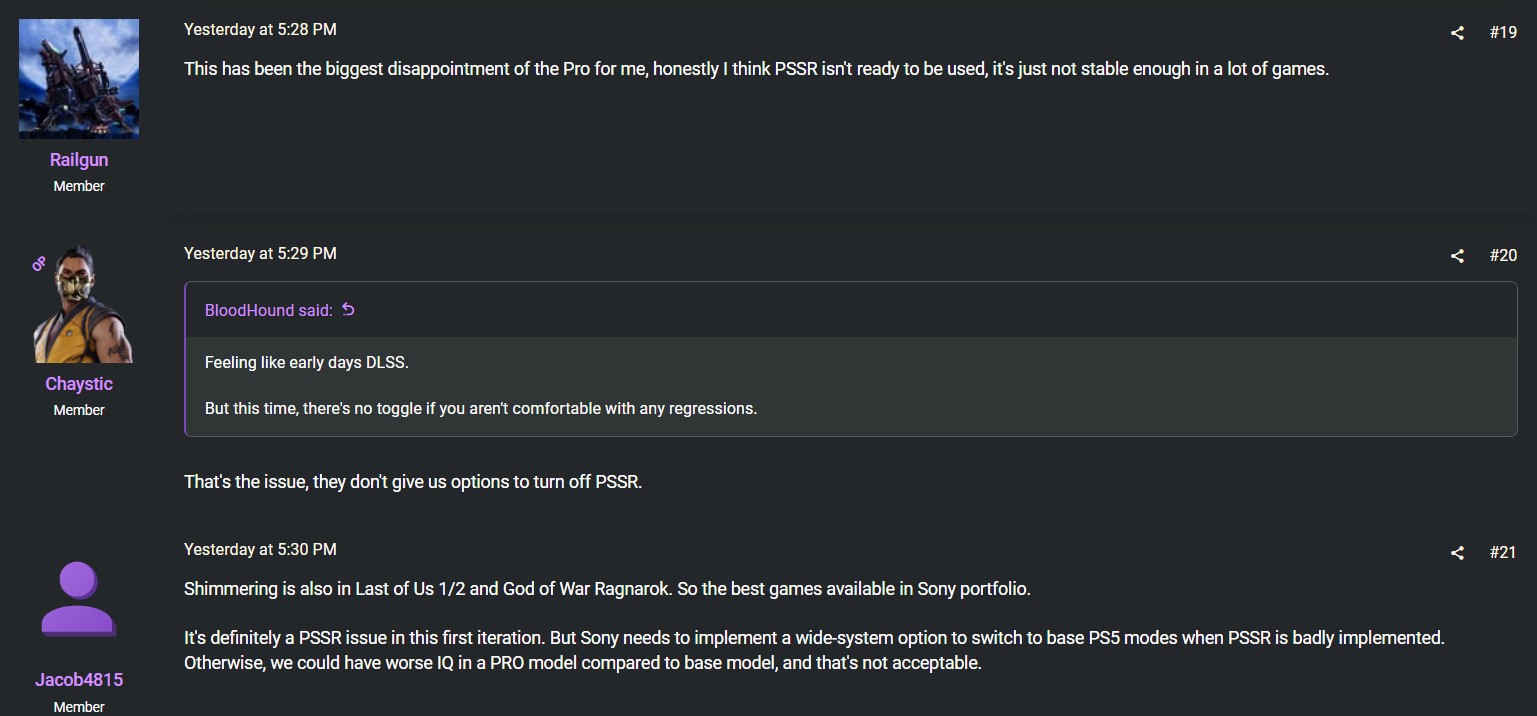Click "Yesterday at 5:29 PM" timestamp
Screen dimensions: 1537x716
260,254
